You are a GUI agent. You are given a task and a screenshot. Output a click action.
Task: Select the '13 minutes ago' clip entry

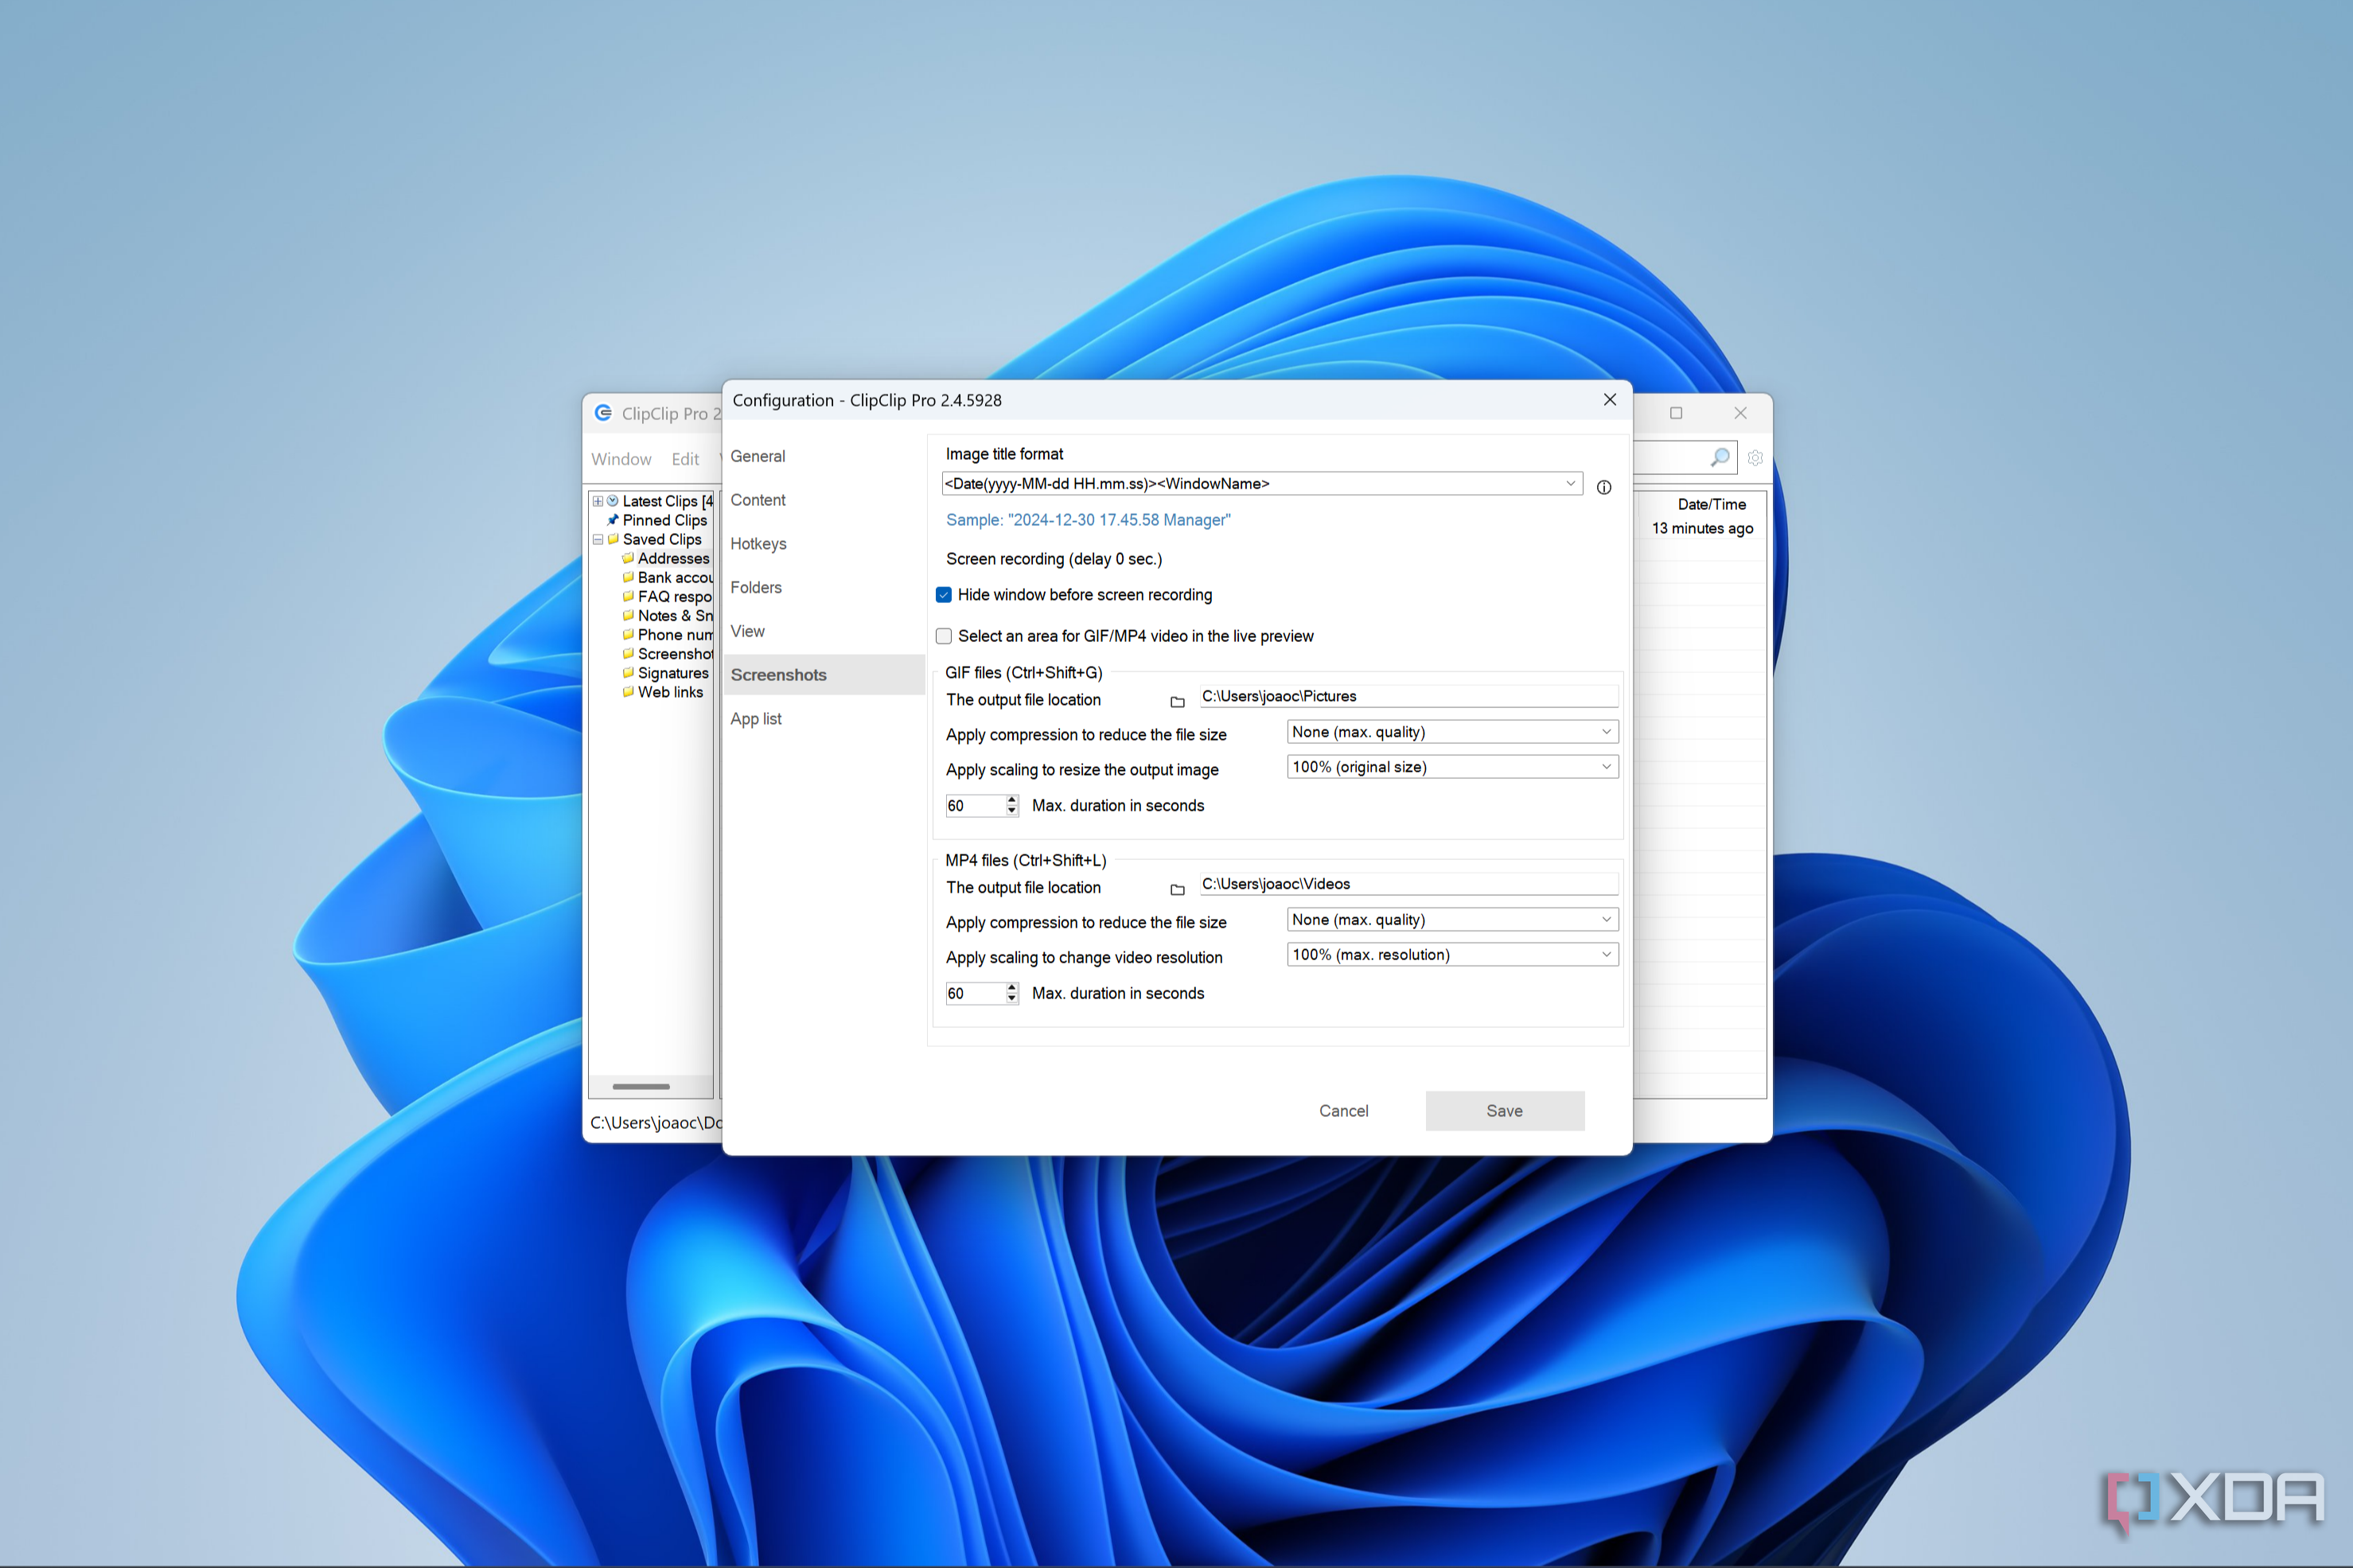point(1702,529)
